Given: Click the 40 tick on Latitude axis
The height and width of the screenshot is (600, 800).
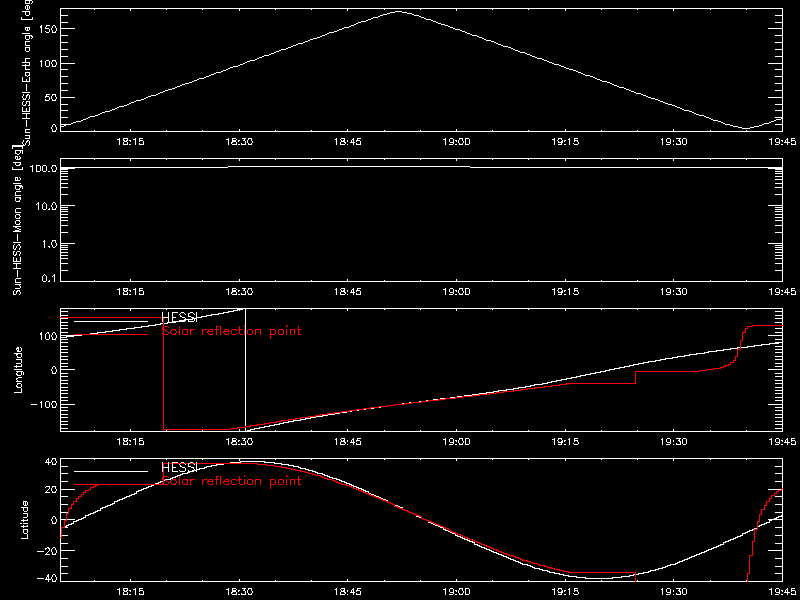Looking at the screenshot, I should [x=50, y=462].
